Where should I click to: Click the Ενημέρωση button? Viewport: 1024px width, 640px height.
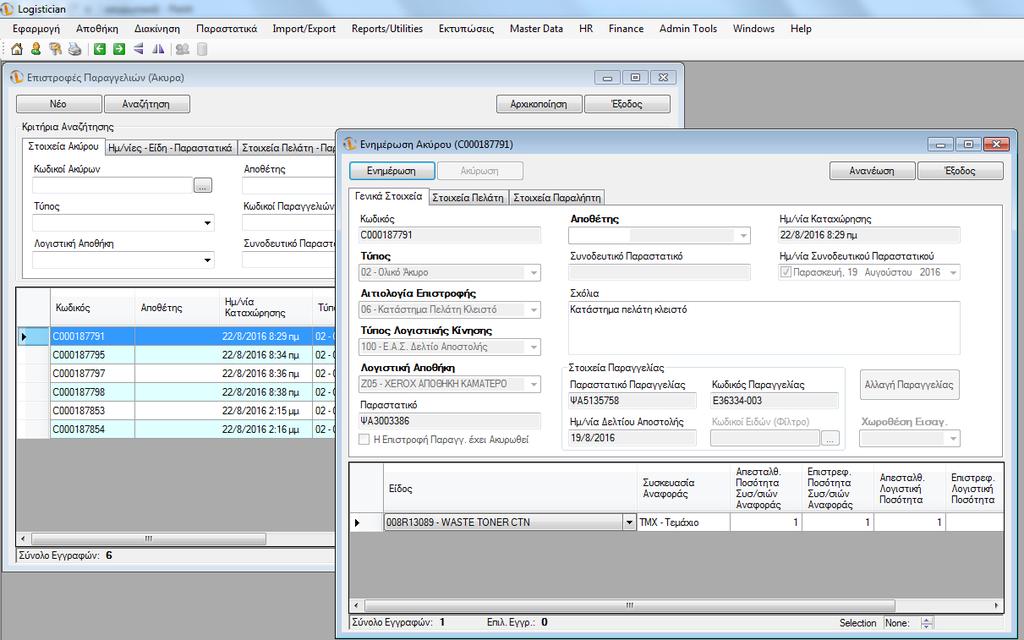point(392,170)
